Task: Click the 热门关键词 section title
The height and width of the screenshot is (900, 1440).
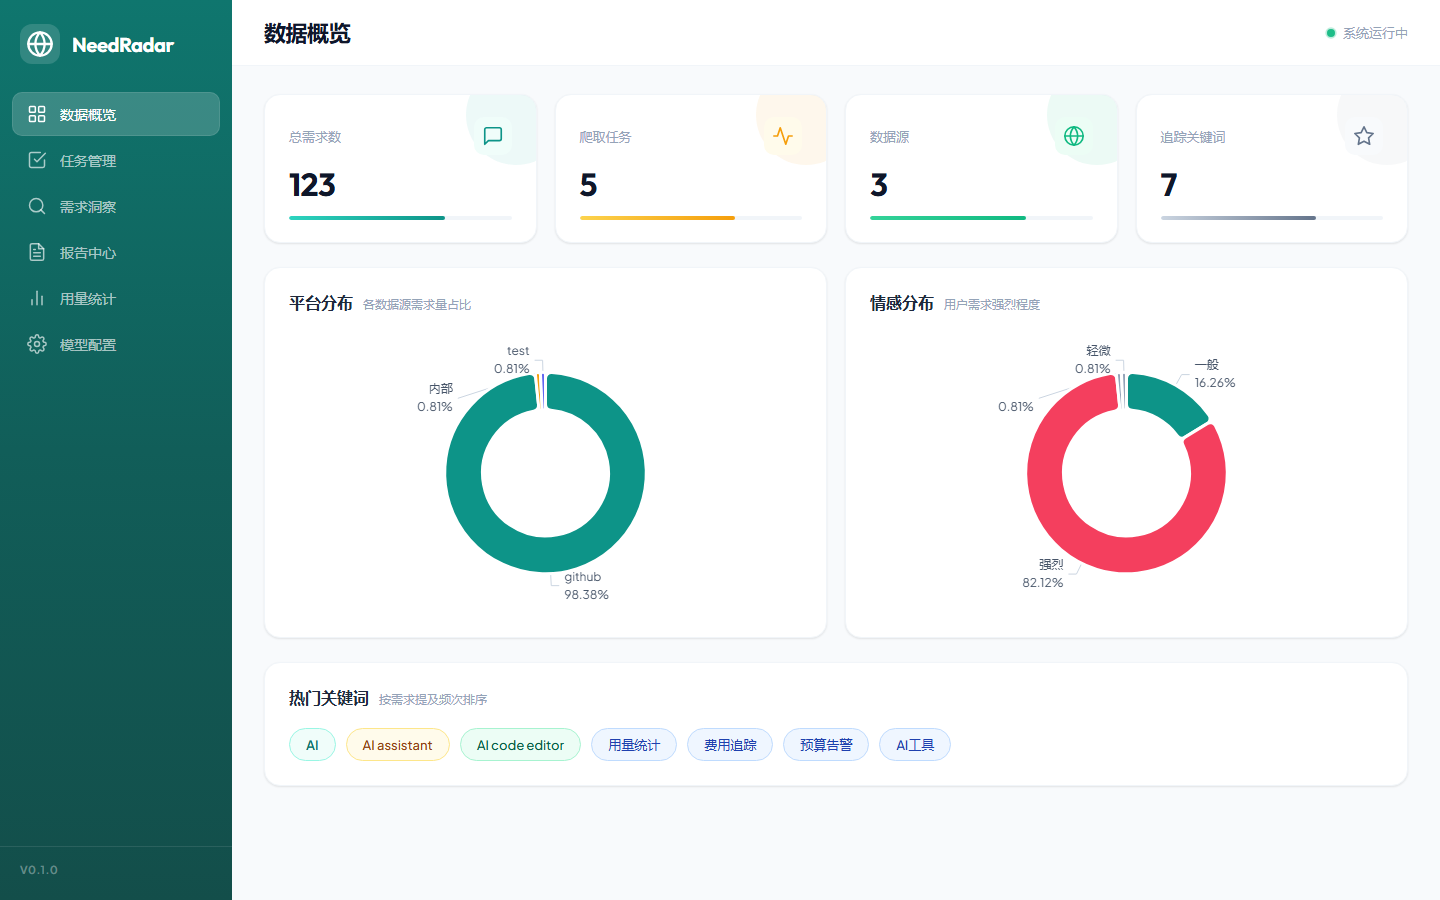Action: coord(329,698)
